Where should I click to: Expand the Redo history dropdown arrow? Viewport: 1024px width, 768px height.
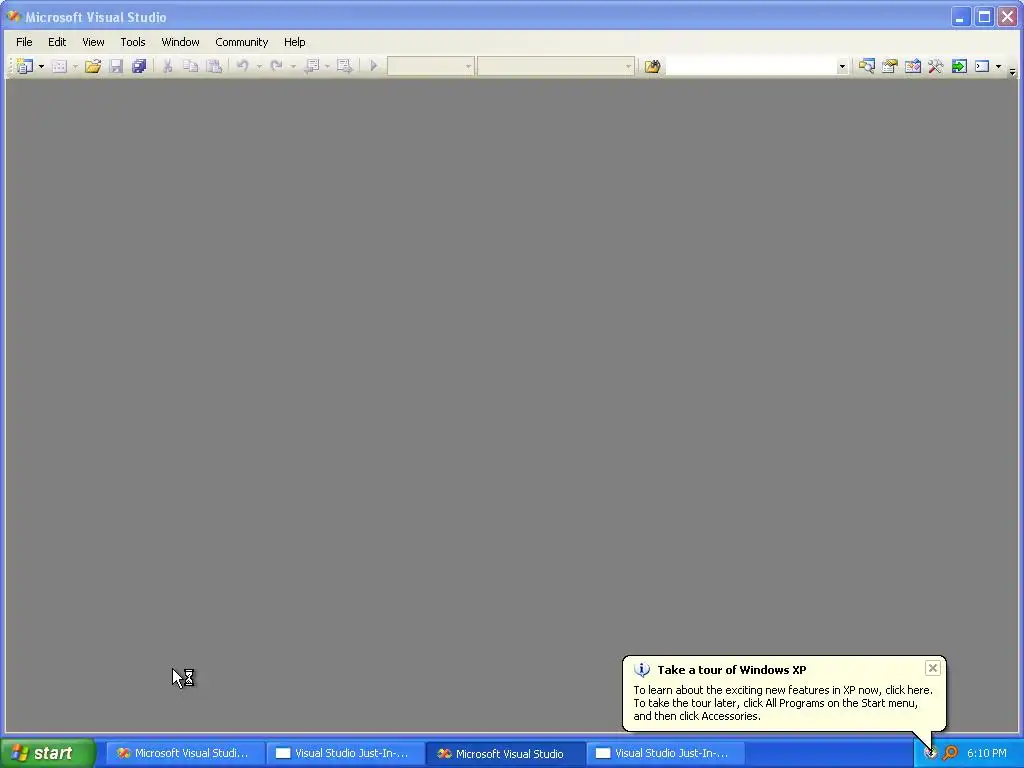pos(293,66)
